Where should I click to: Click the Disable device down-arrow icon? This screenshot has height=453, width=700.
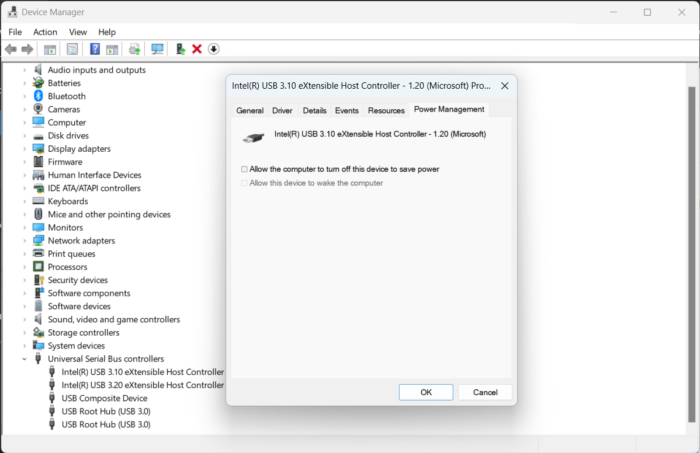[x=214, y=49]
